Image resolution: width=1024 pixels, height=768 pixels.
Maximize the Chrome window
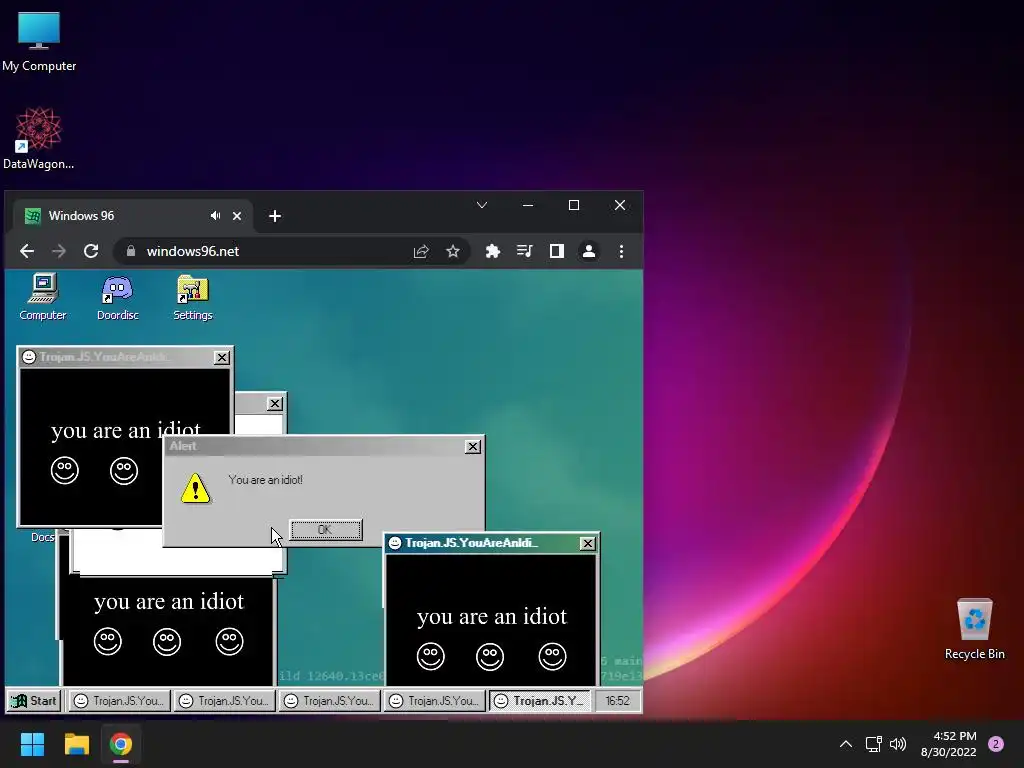coord(573,205)
